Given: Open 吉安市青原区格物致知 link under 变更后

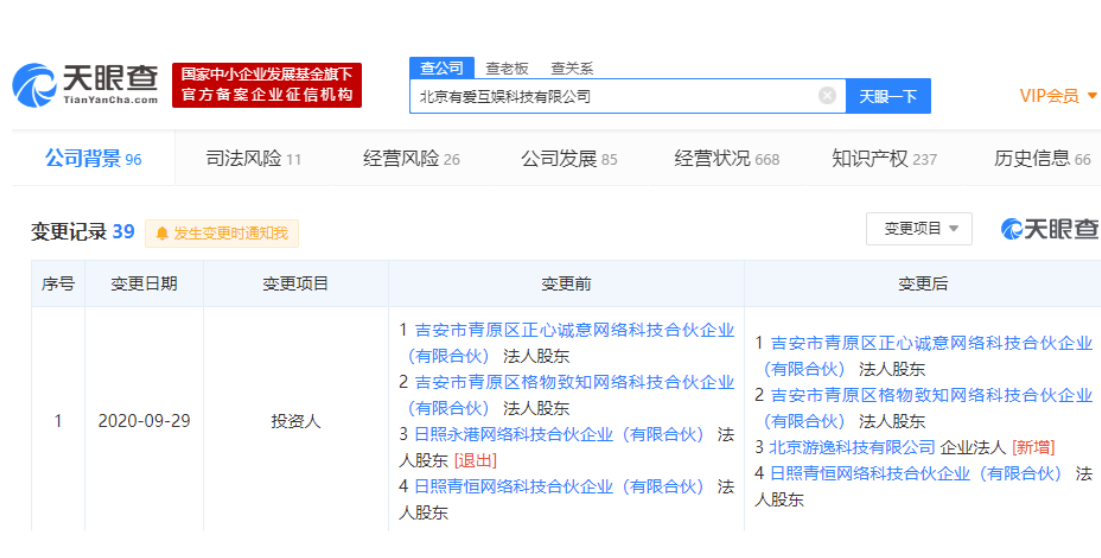Looking at the screenshot, I should [x=928, y=408].
